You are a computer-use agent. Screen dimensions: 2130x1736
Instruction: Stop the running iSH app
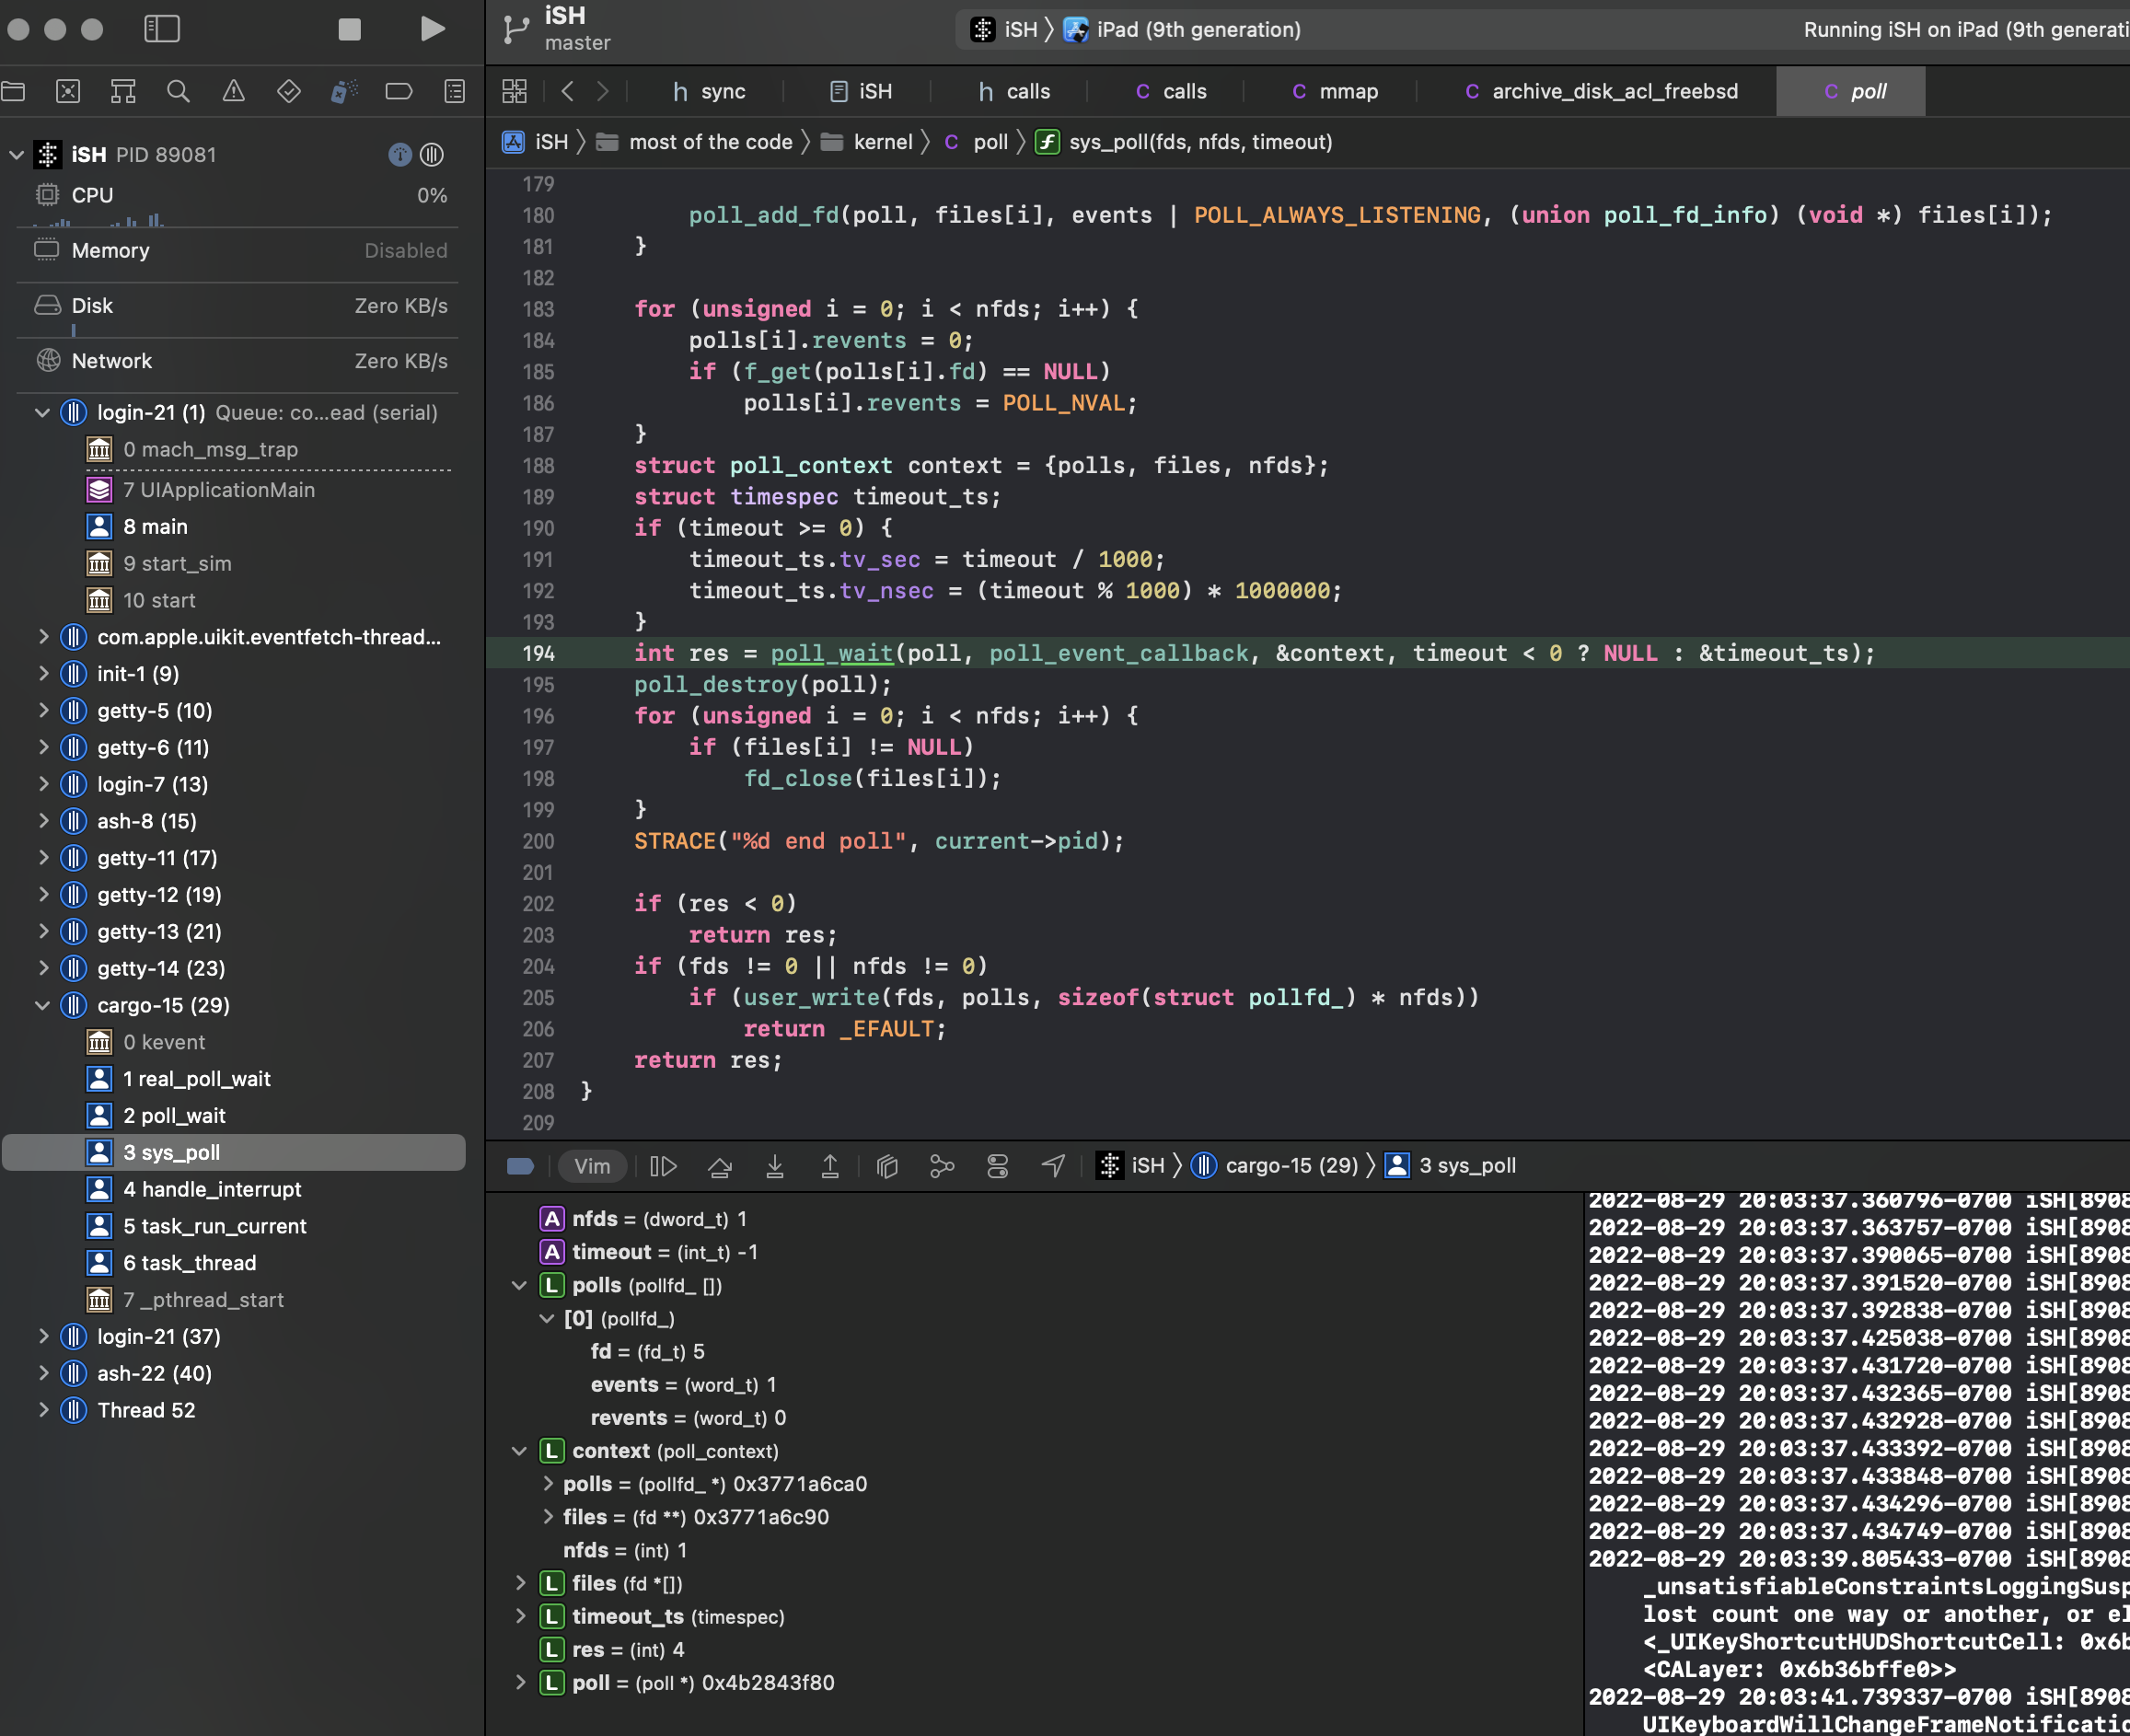click(349, 29)
